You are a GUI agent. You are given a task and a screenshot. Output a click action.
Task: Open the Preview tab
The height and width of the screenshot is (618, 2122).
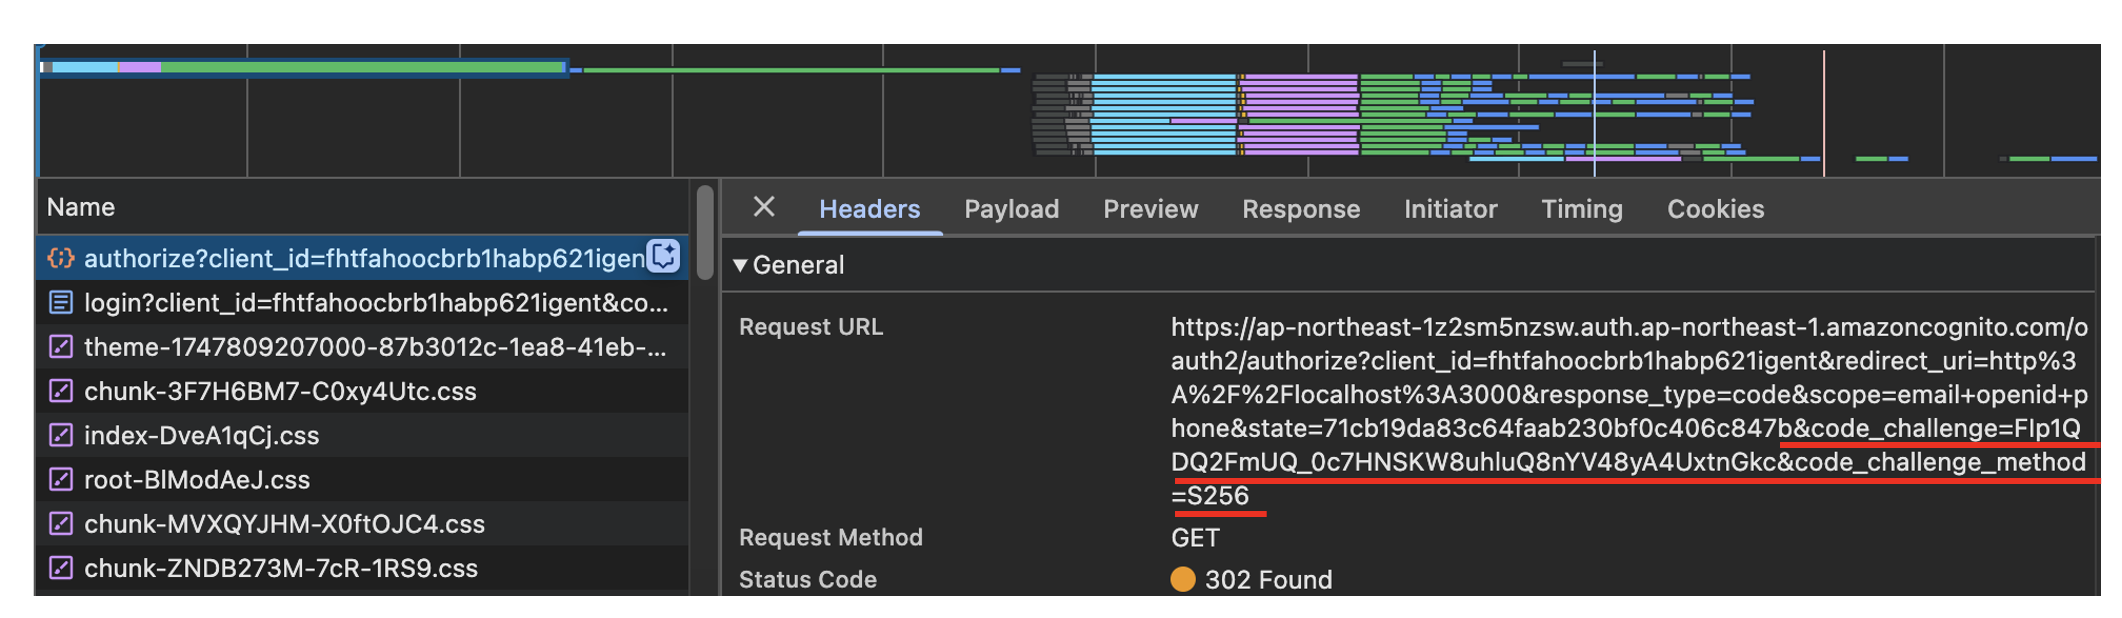pyautogui.click(x=1150, y=209)
